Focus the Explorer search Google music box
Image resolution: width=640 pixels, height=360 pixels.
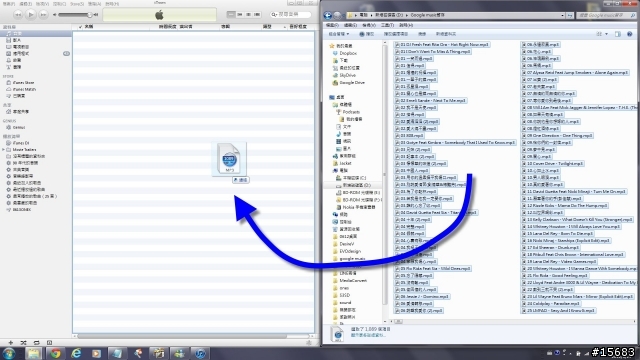point(607,16)
